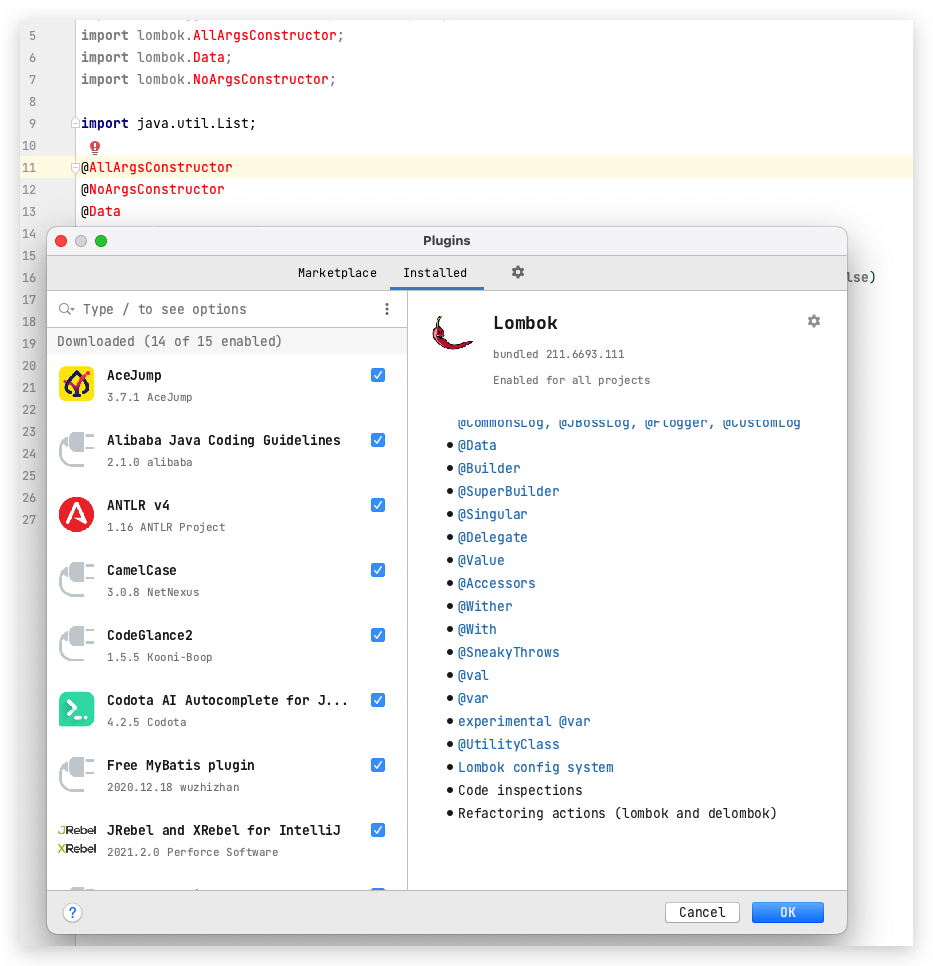
Task: Disable the CamelCase plugin checkbox
Action: 378,570
